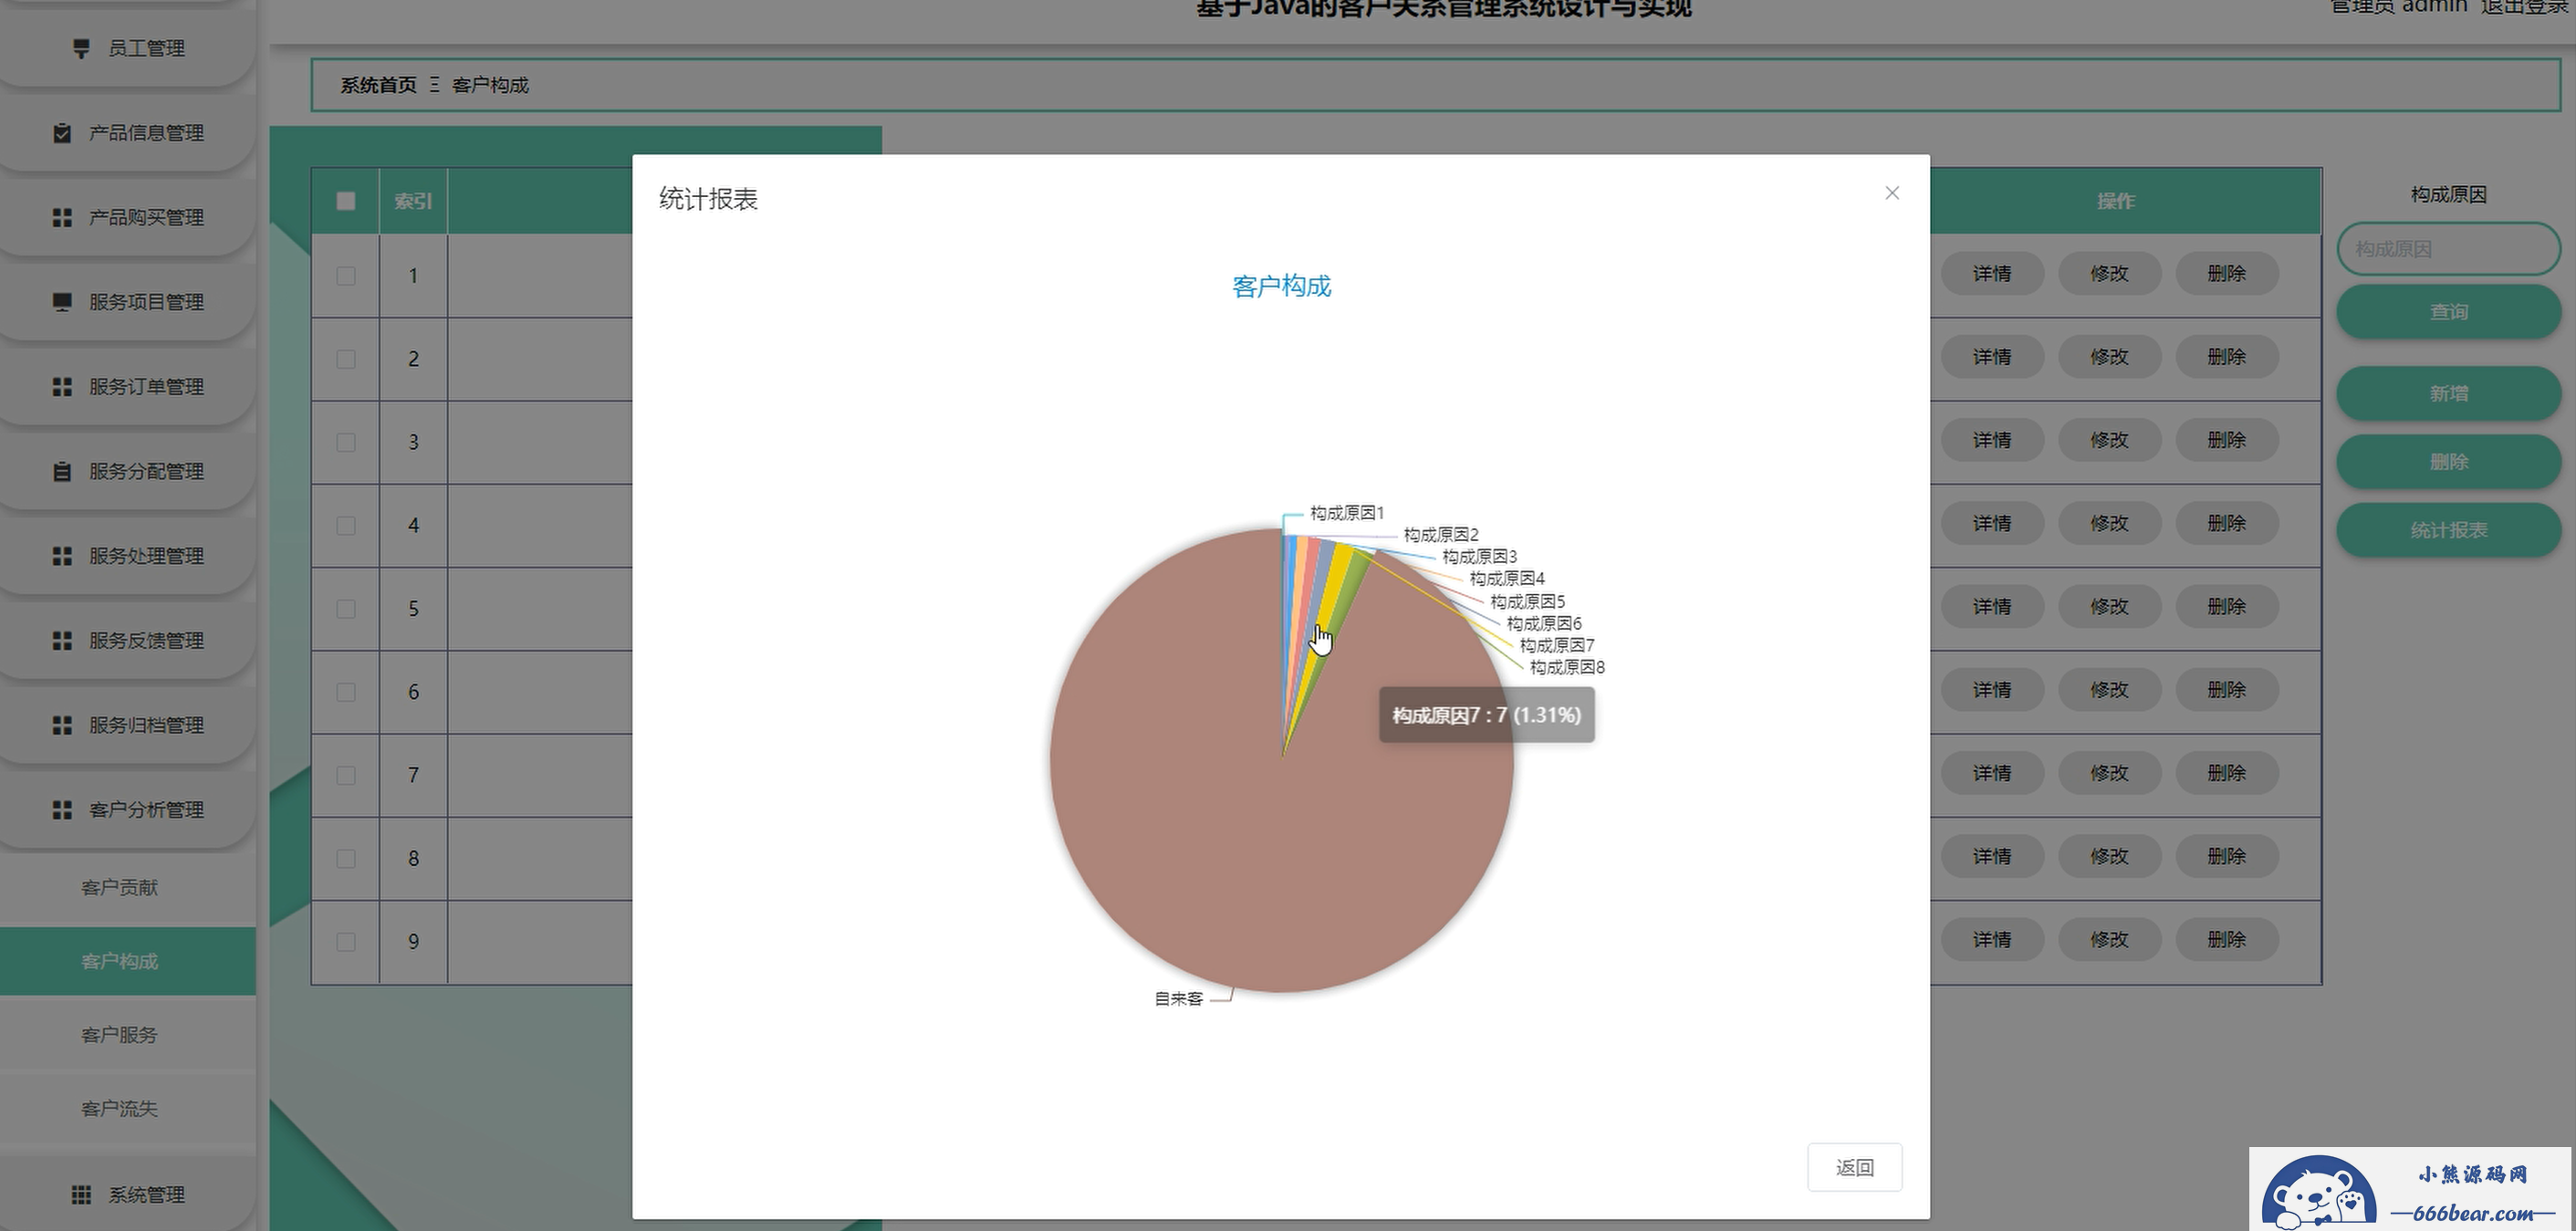Close the 统计报表 dialog with X

coord(1891,193)
